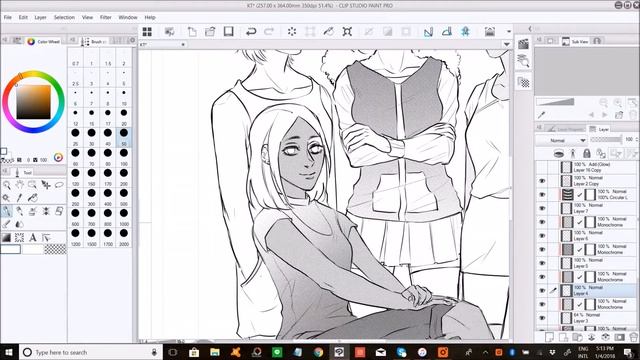Switch to the Sub View tab
Viewport: 640px width, 360px height.
tap(575, 41)
